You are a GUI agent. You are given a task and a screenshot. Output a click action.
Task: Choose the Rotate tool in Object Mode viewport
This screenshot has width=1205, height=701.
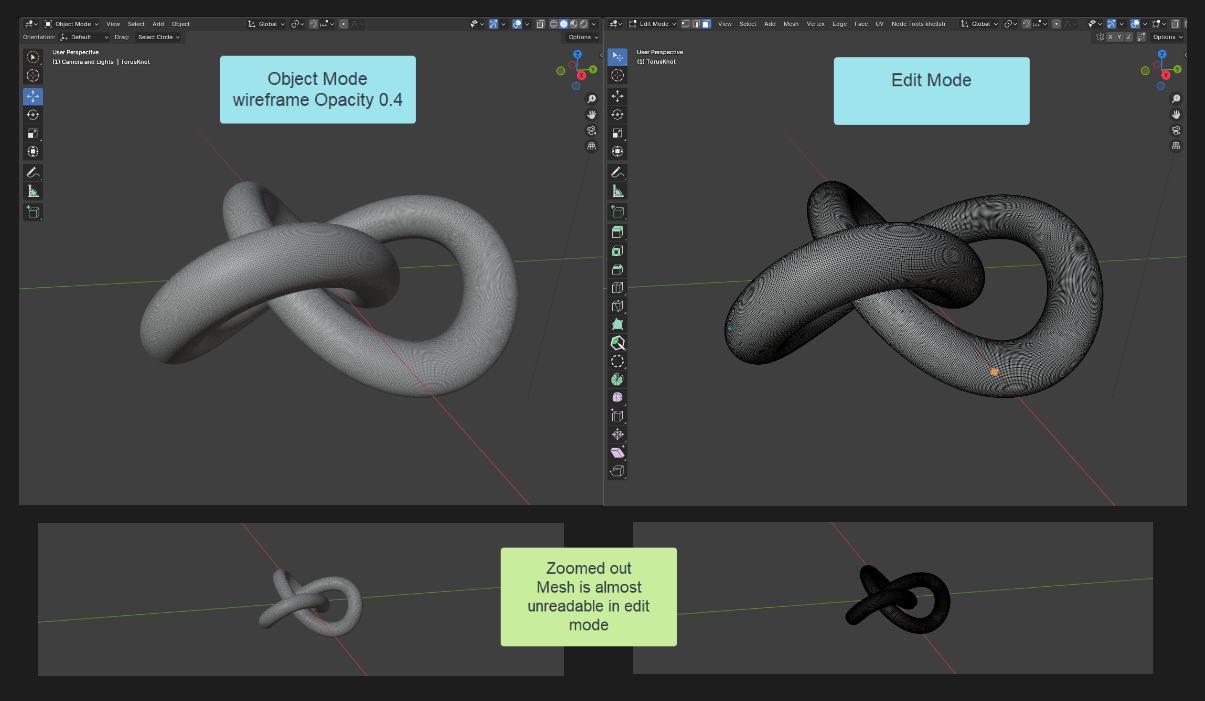tap(33, 115)
